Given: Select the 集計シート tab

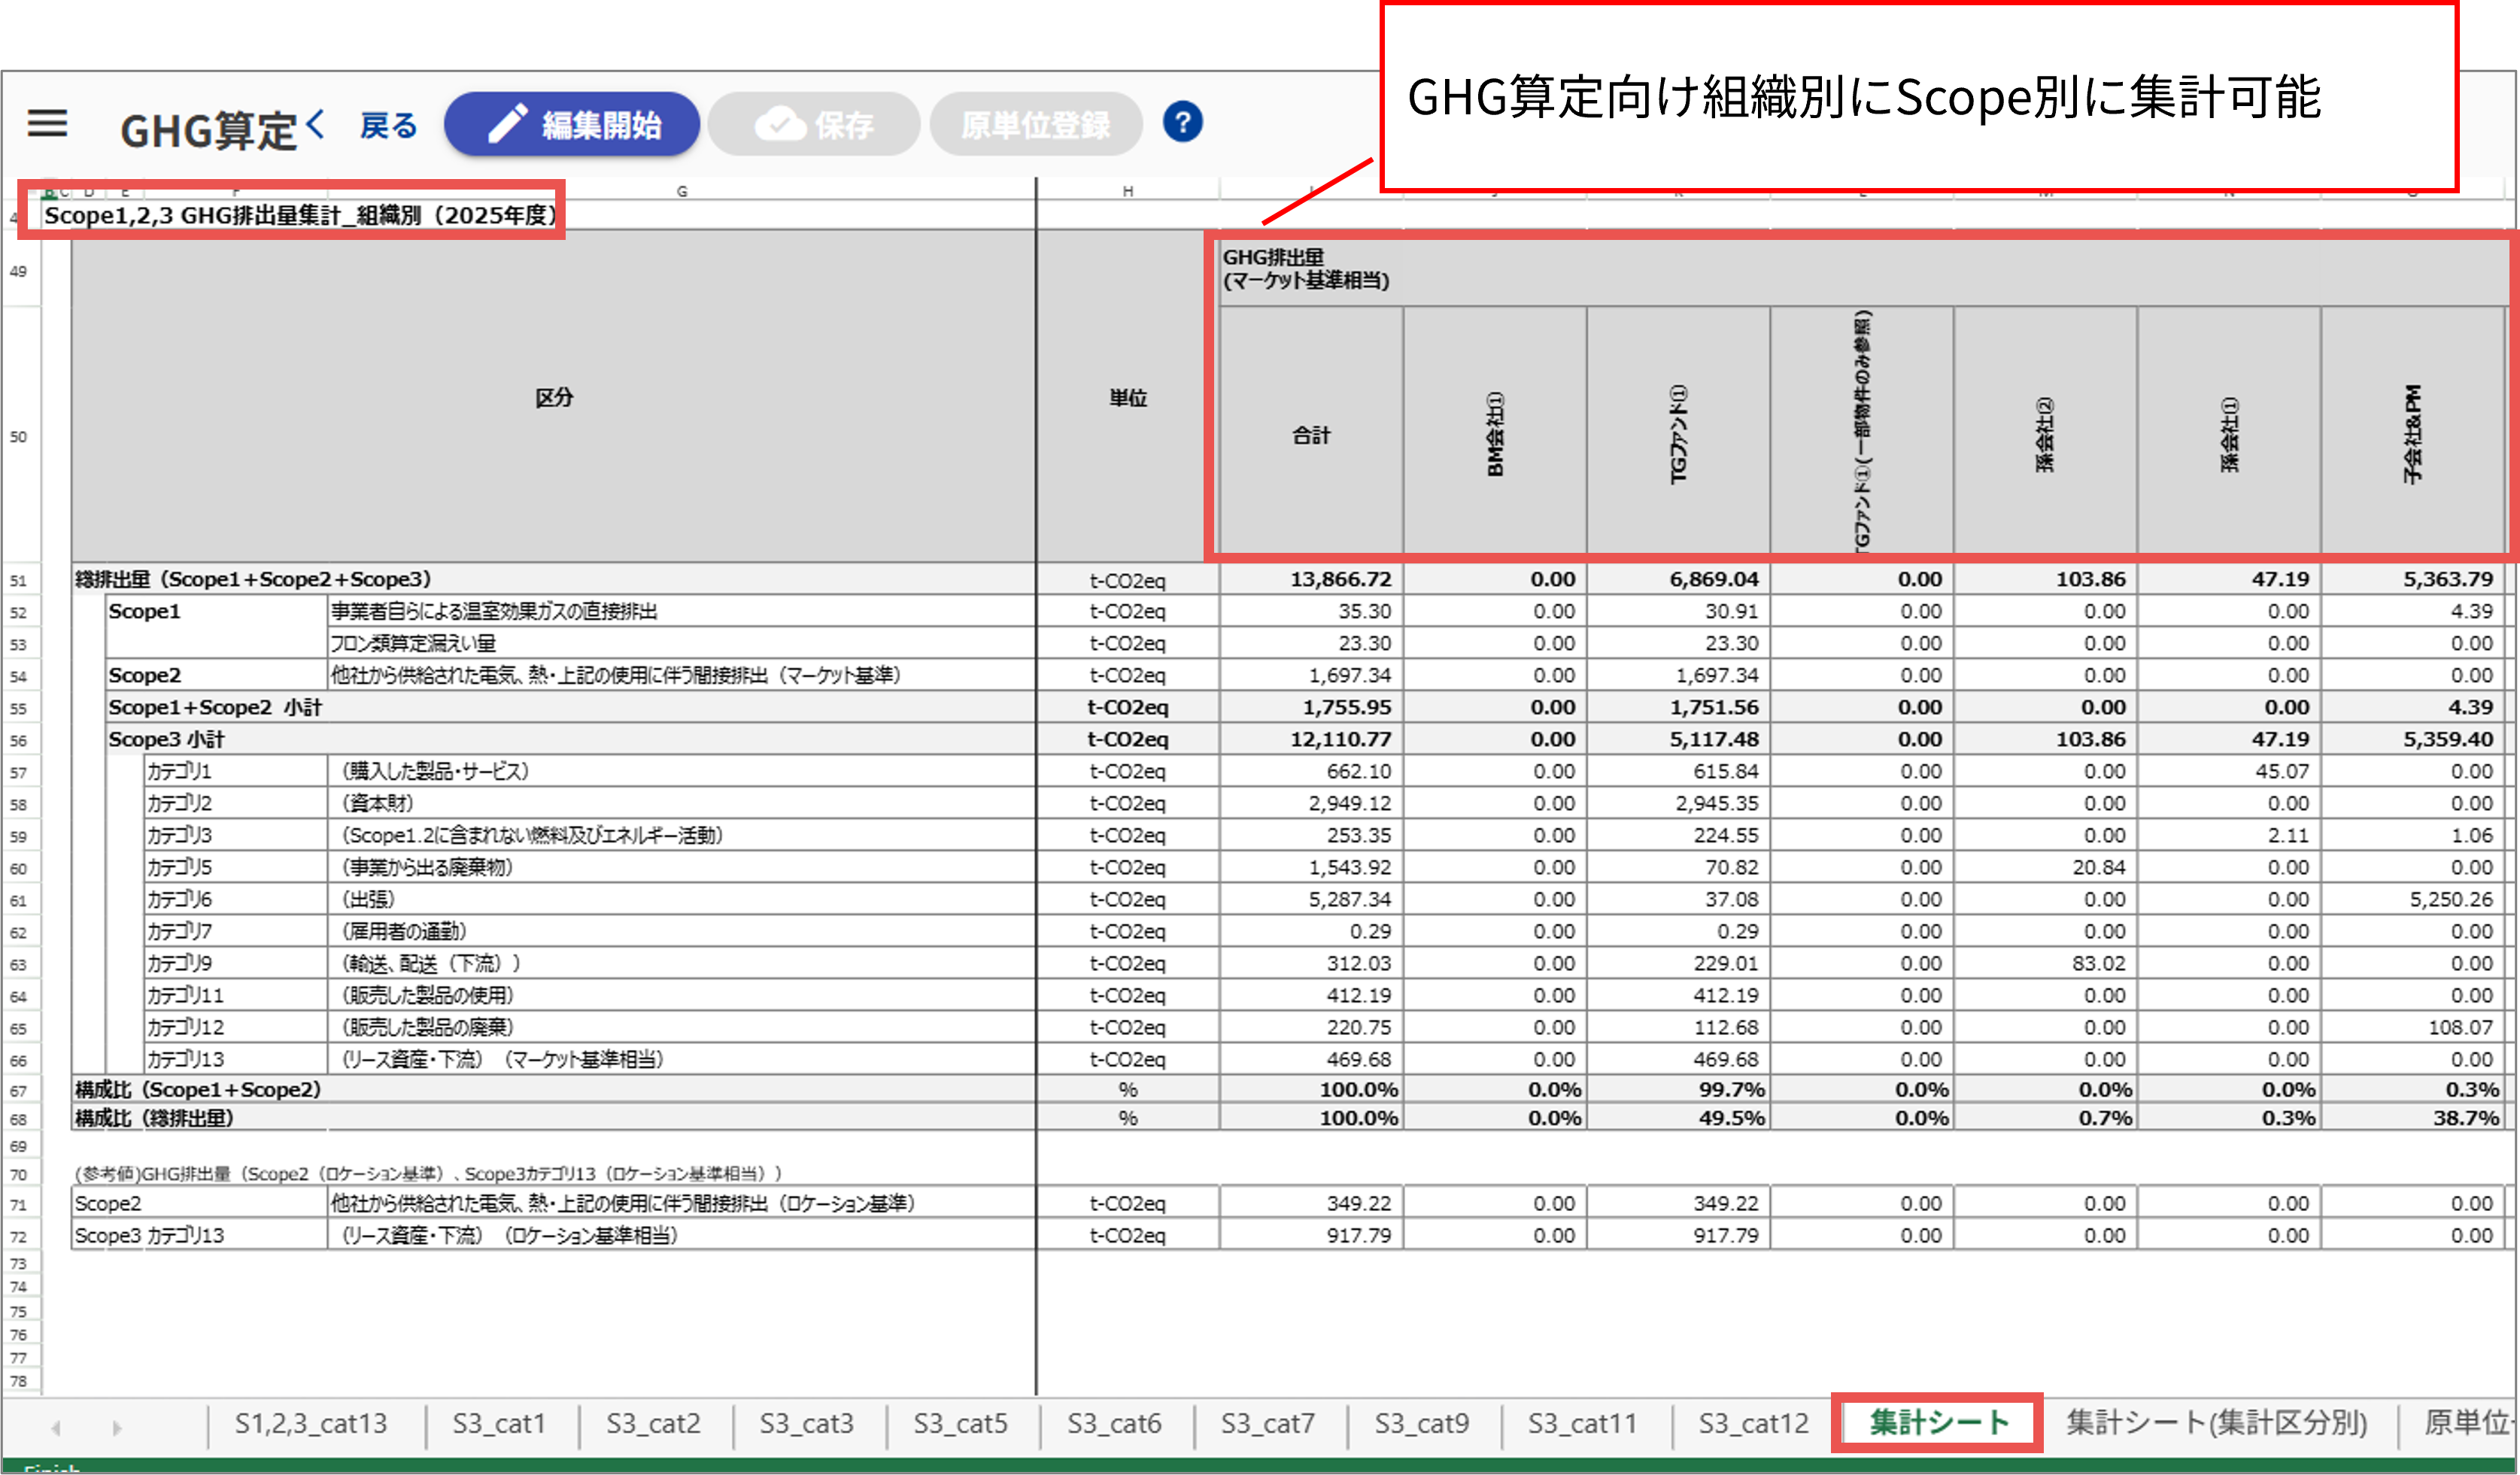Looking at the screenshot, I should (x=1938, y=1423).
